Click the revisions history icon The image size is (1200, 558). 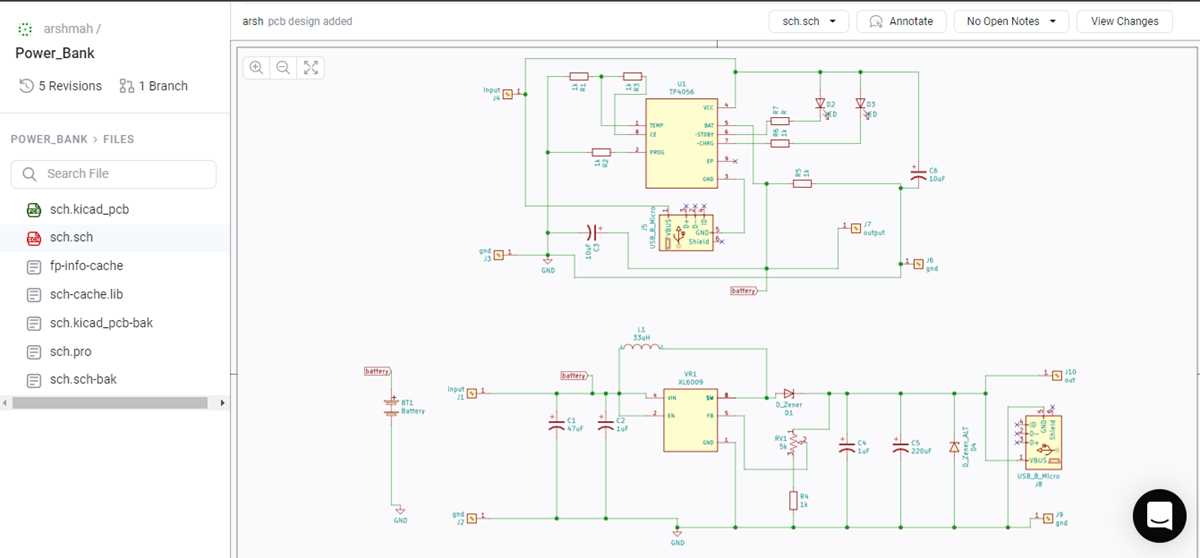tap(26, 86)
